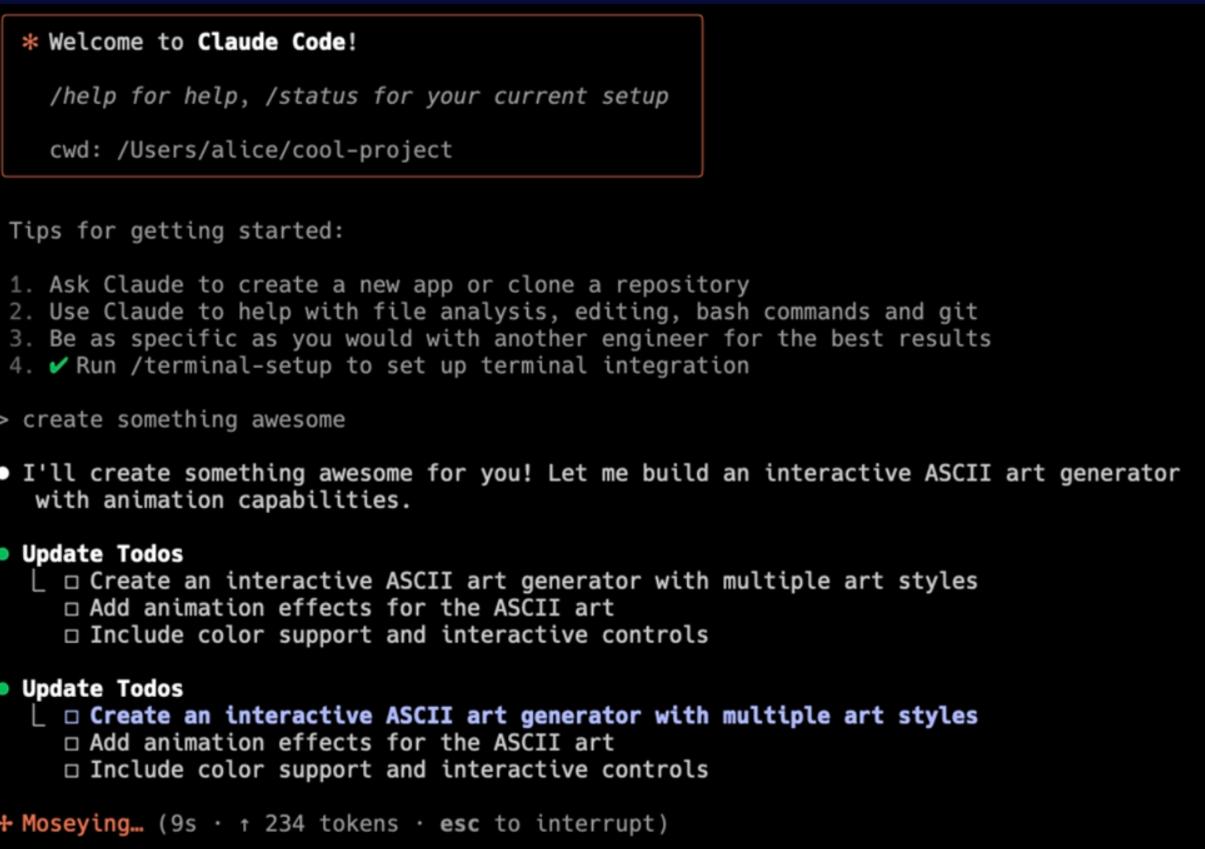Click the "create something awesome" prompt text
This screenshot has height=849, width=1205.
pyautogui.click(x=184, y=420)
